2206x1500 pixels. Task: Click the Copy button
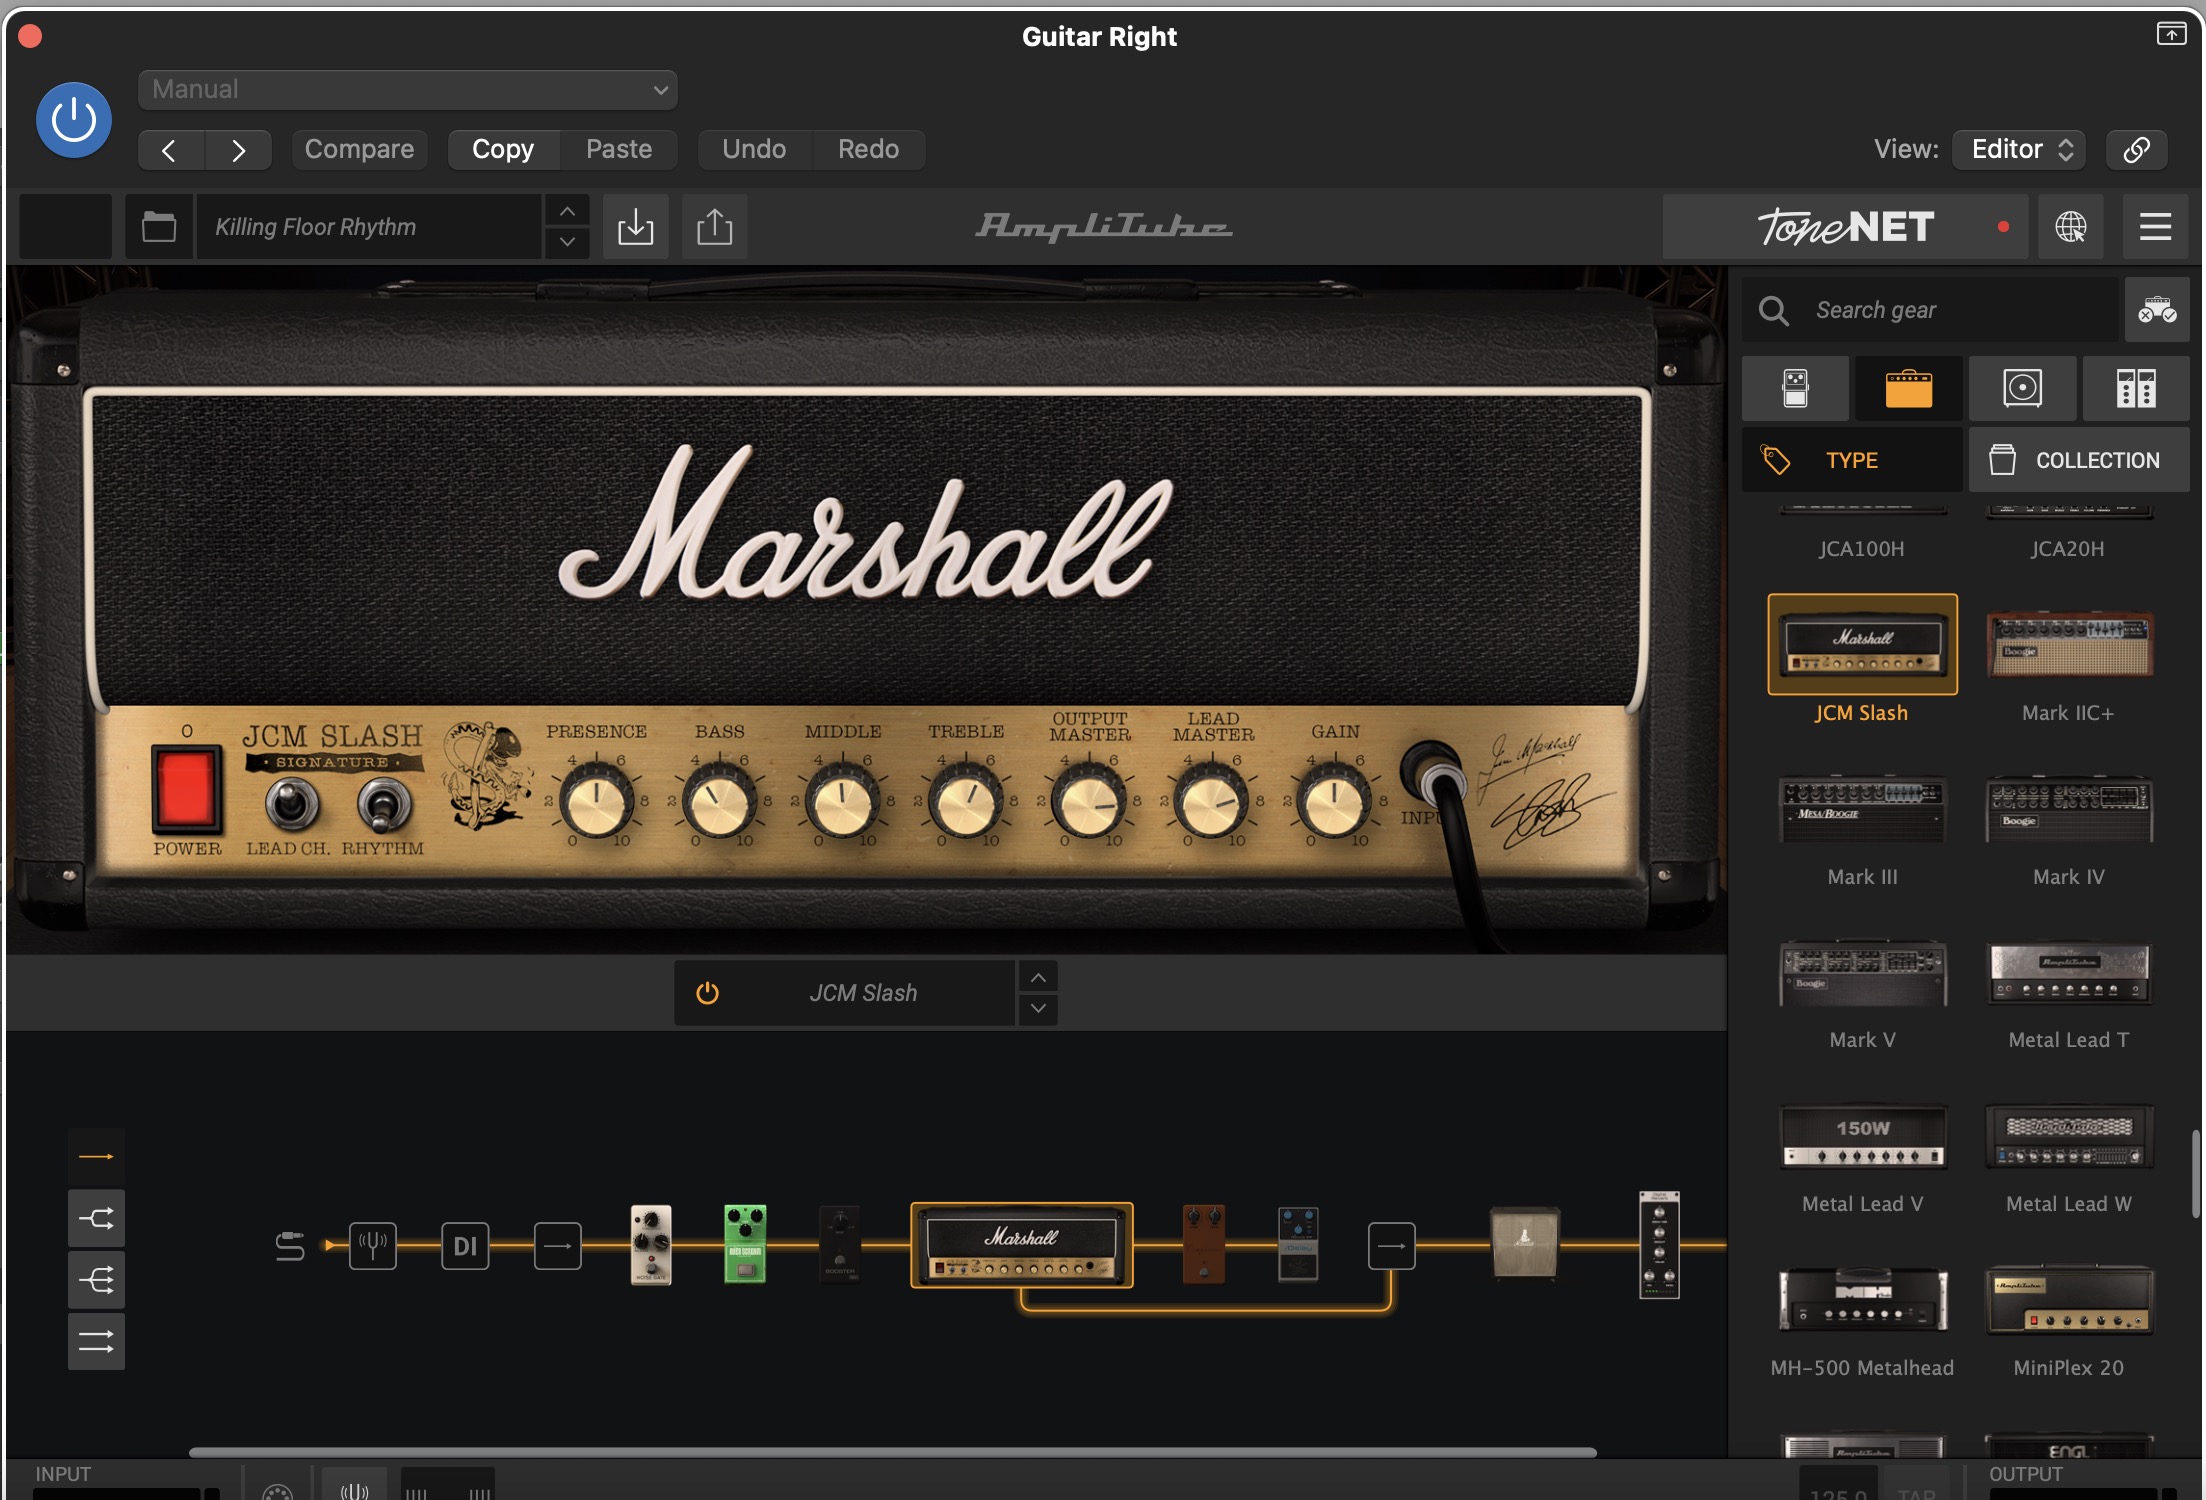(503, 149)
